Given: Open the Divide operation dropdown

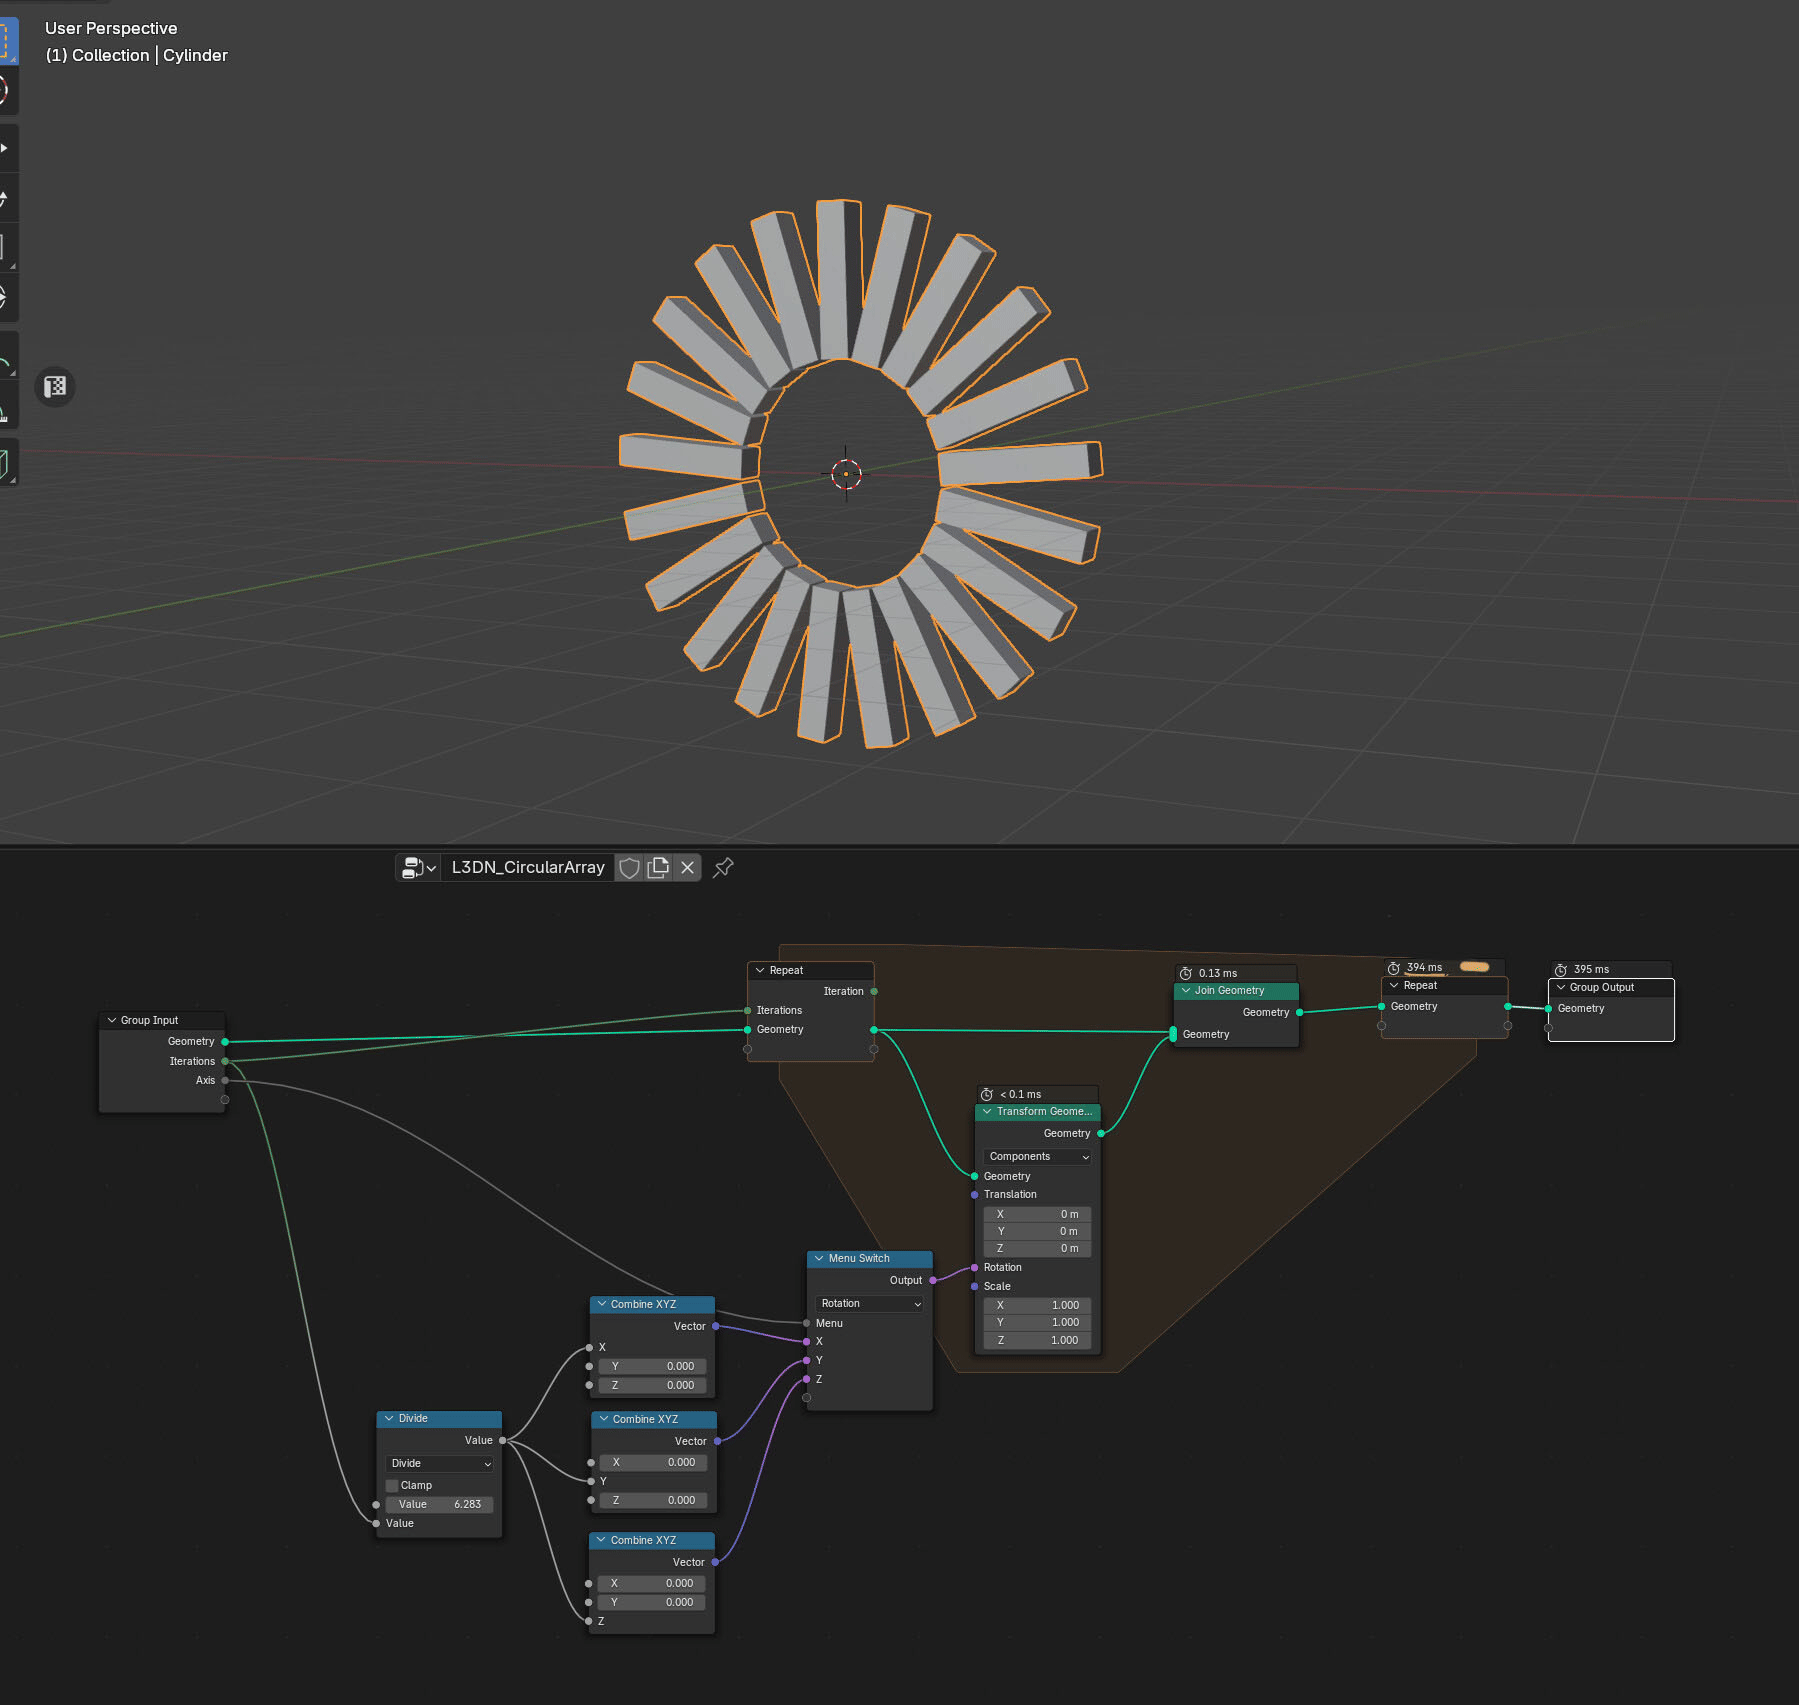Looking at the screenshot, I should tap(440, 1463).
